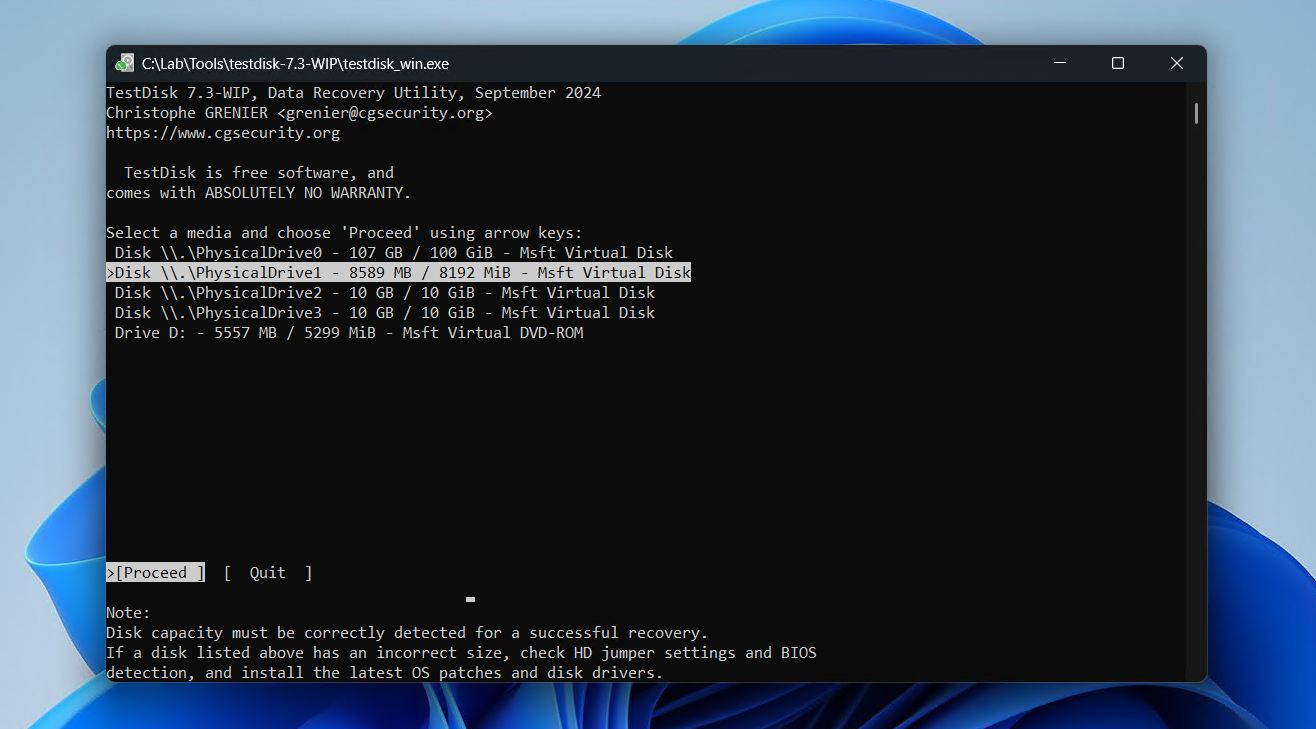Image resolution: width=1316 pixels, height=729 pixels.
Task: Select the PhysicalDrive0 107 GB disk entry
Action: (390, 252)
